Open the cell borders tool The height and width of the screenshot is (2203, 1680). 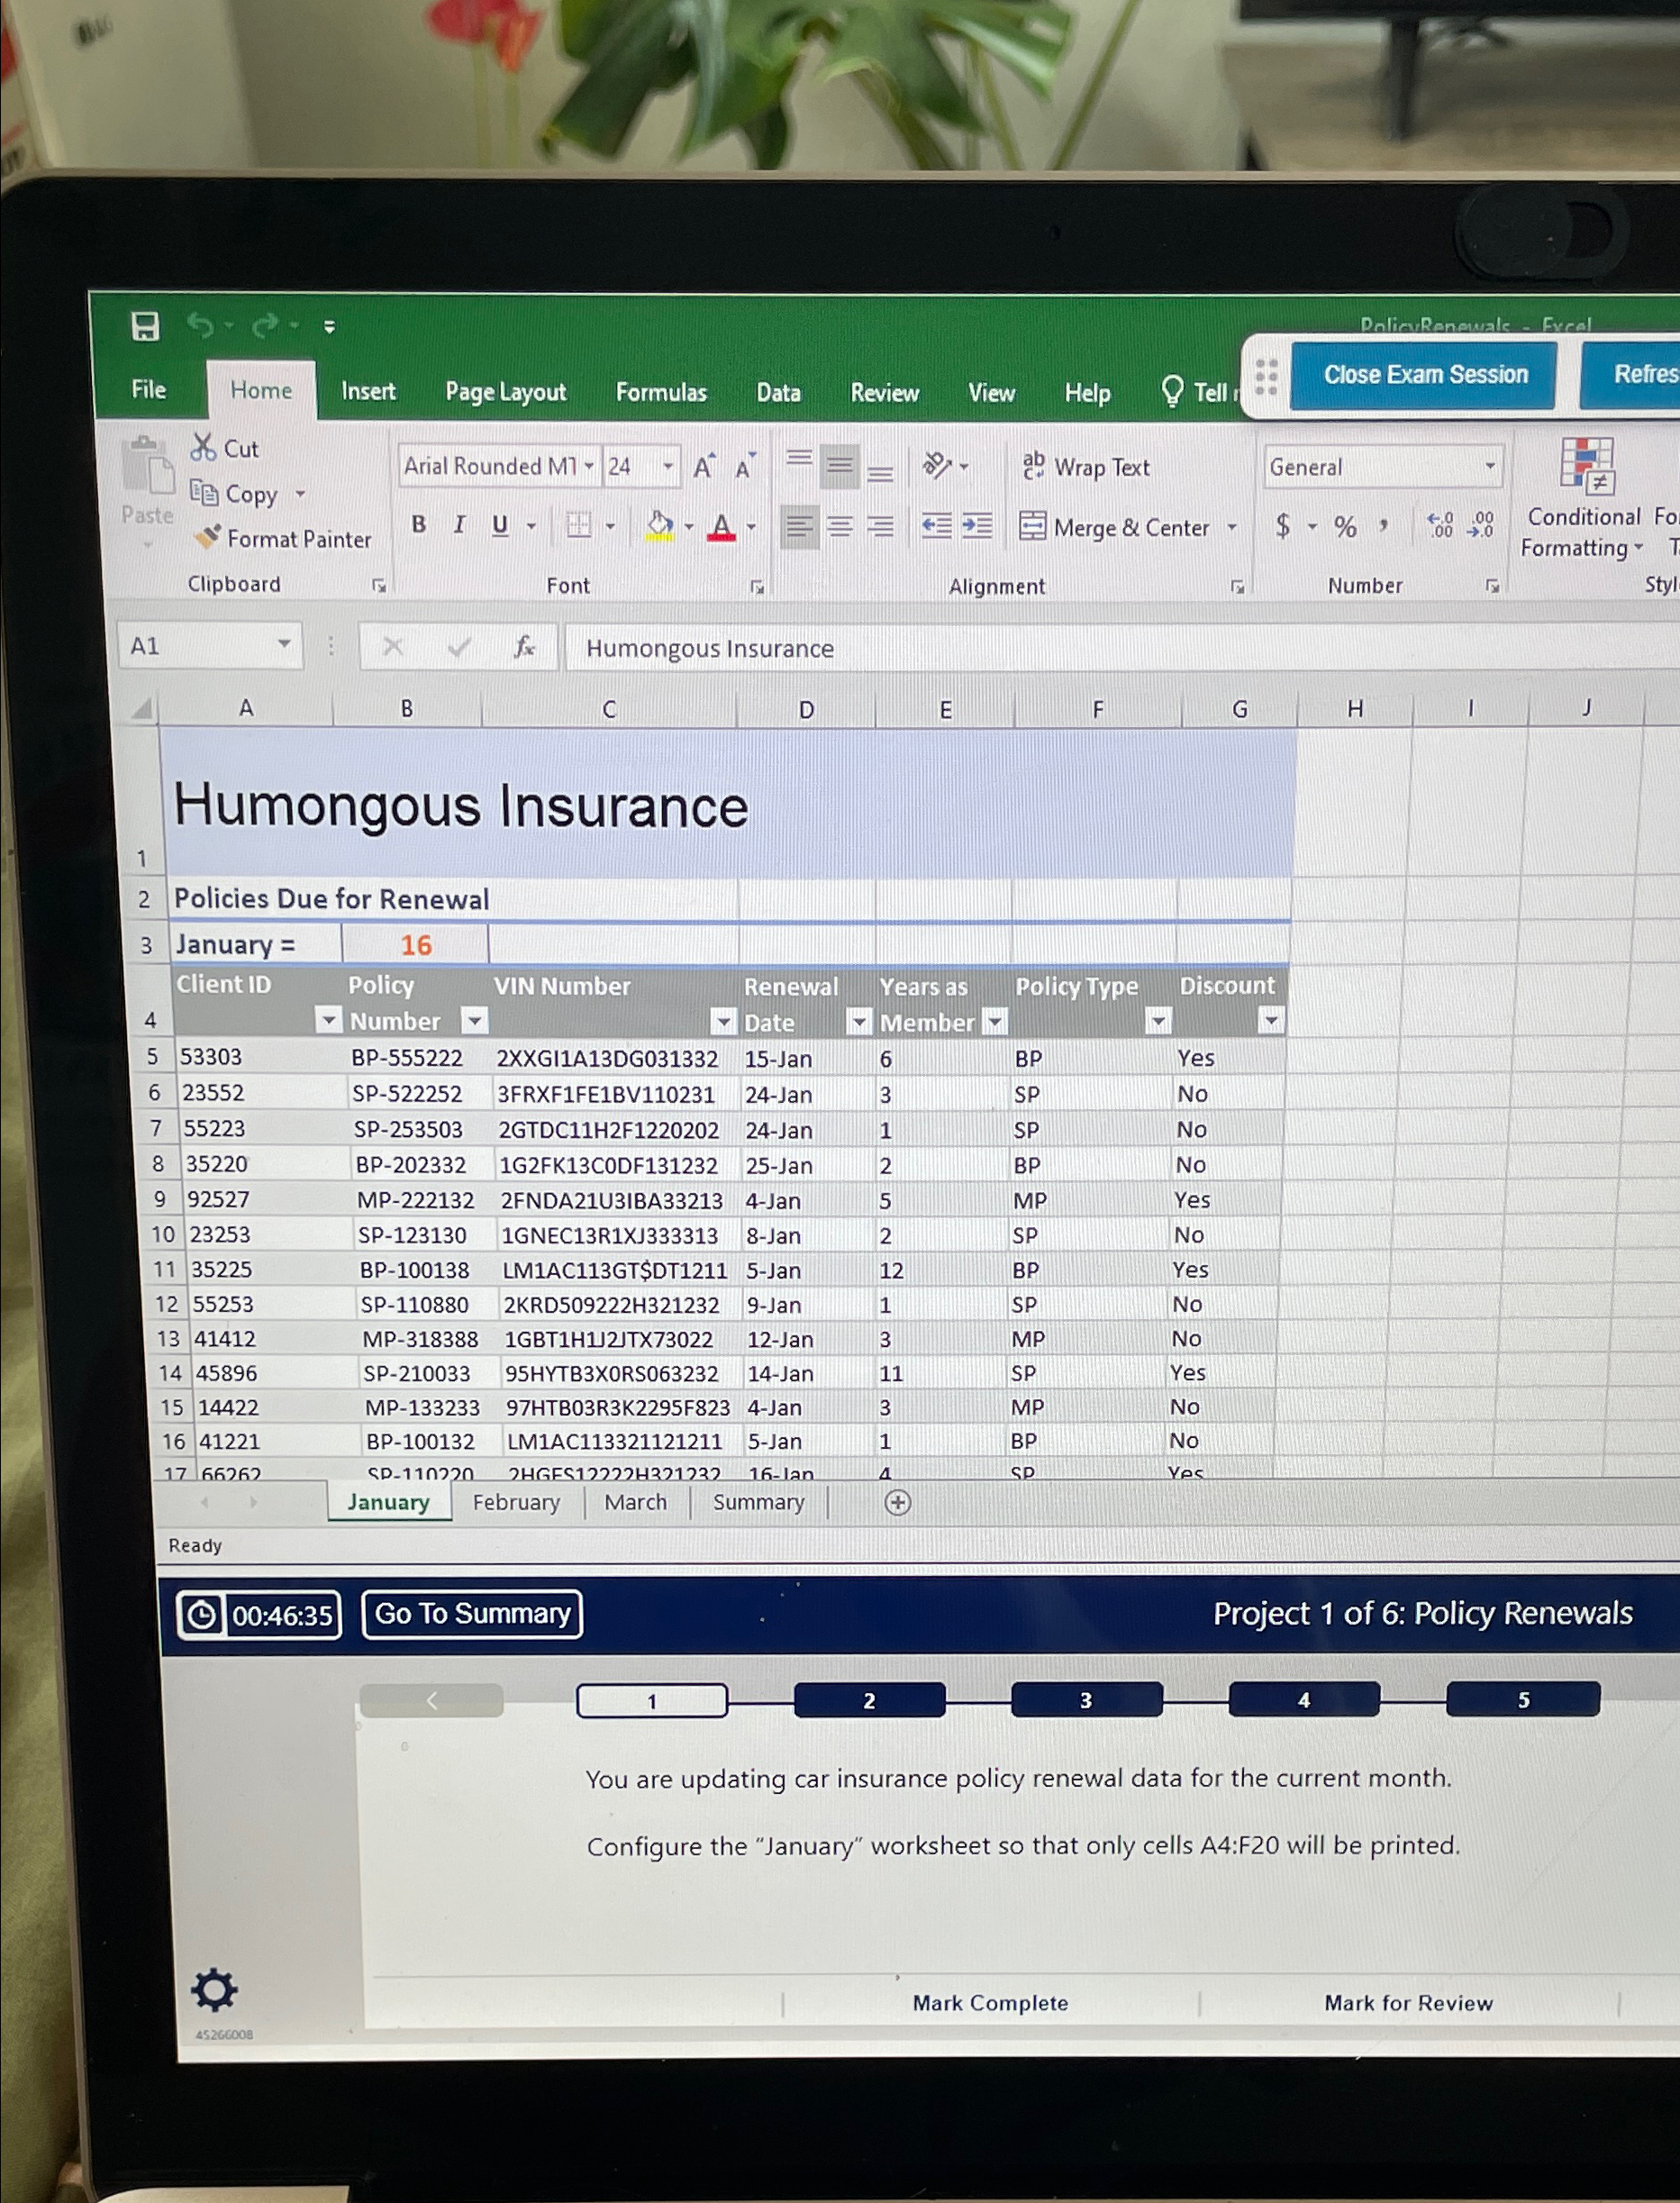[x=579, y=525]
